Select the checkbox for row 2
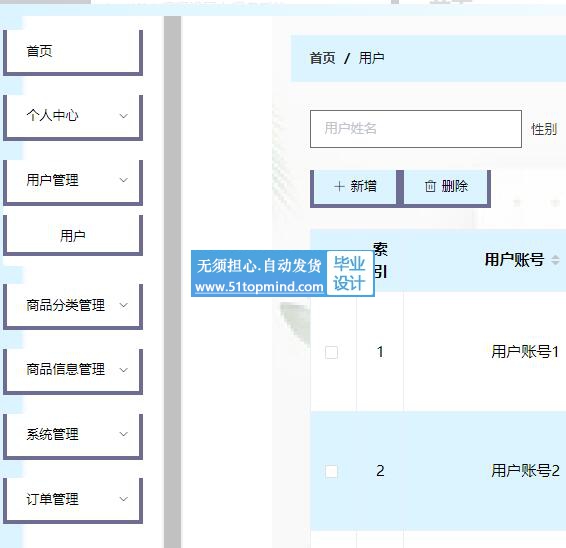The height and width of the screenshot is (548, 566). [331, 471]
